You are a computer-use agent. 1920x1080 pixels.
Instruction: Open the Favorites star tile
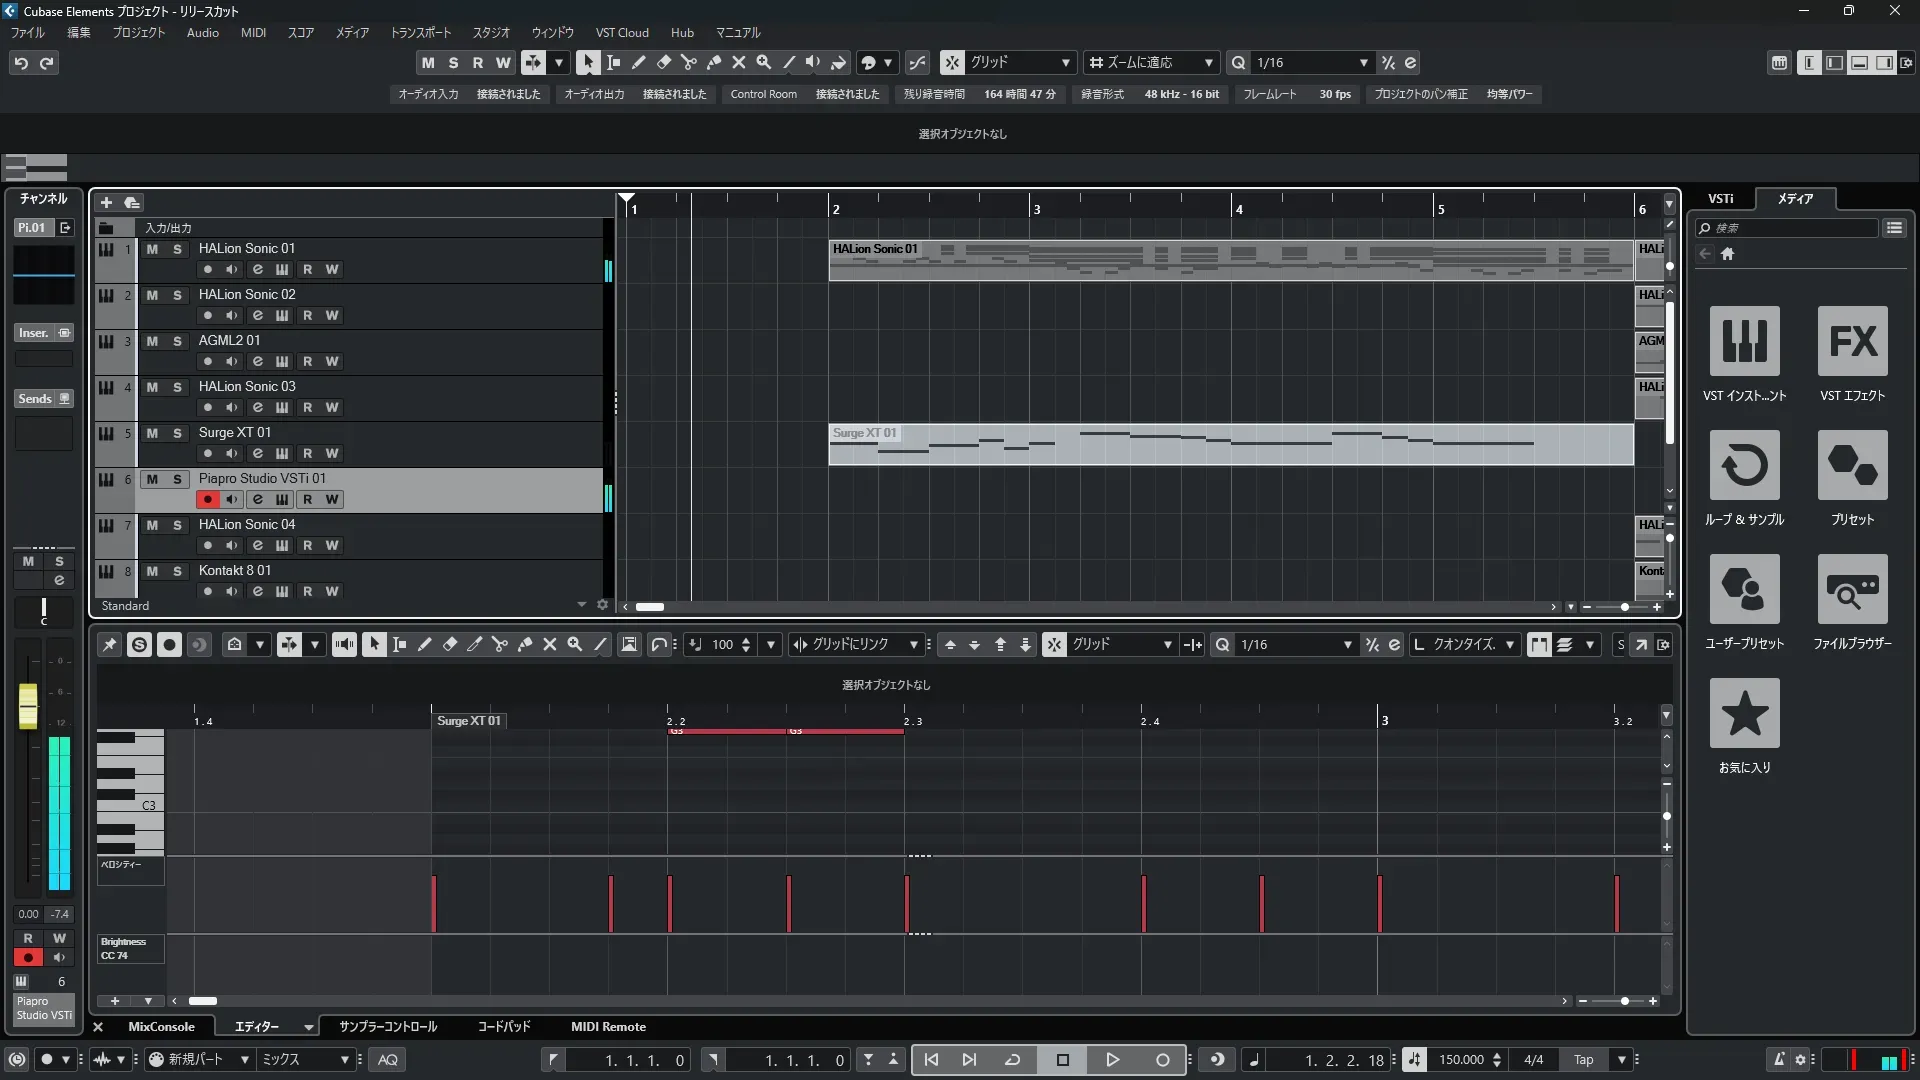point(1744,714)
